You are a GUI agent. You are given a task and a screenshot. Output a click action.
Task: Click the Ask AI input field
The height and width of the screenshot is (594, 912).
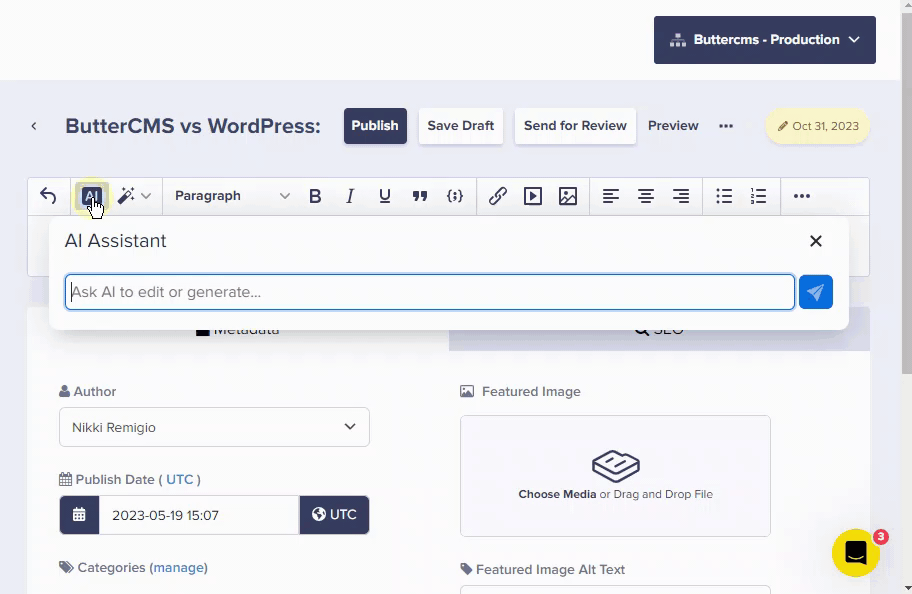click(430, 292)
